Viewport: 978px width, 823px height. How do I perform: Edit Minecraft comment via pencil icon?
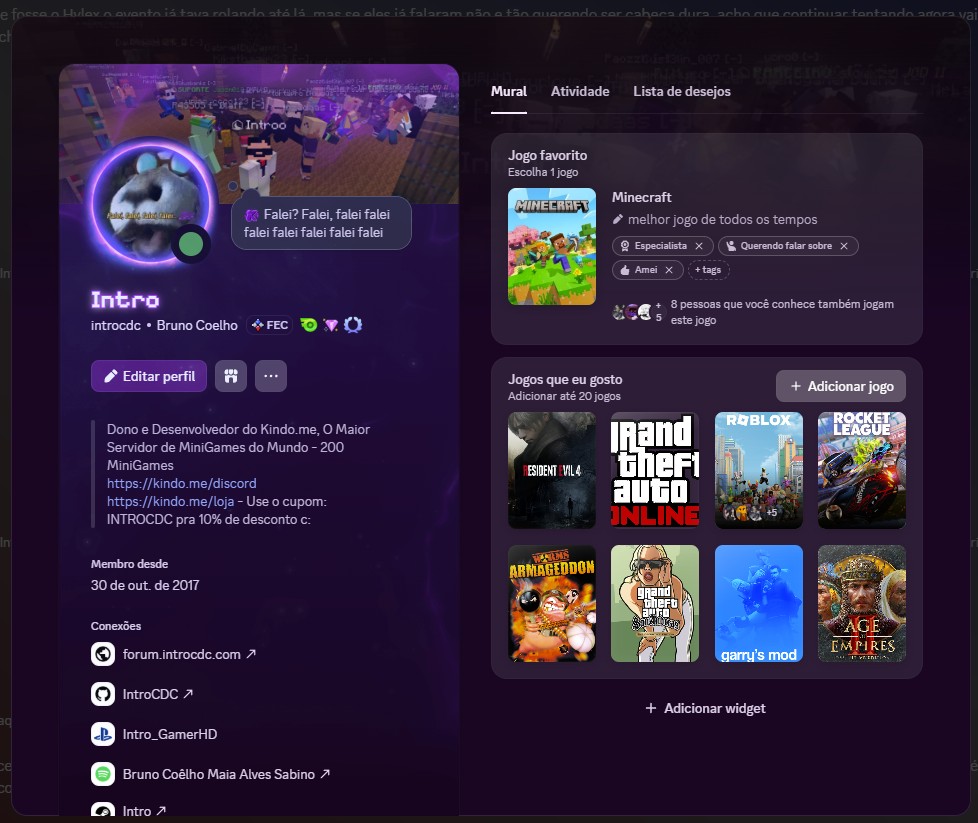click(x=618, y=219)
